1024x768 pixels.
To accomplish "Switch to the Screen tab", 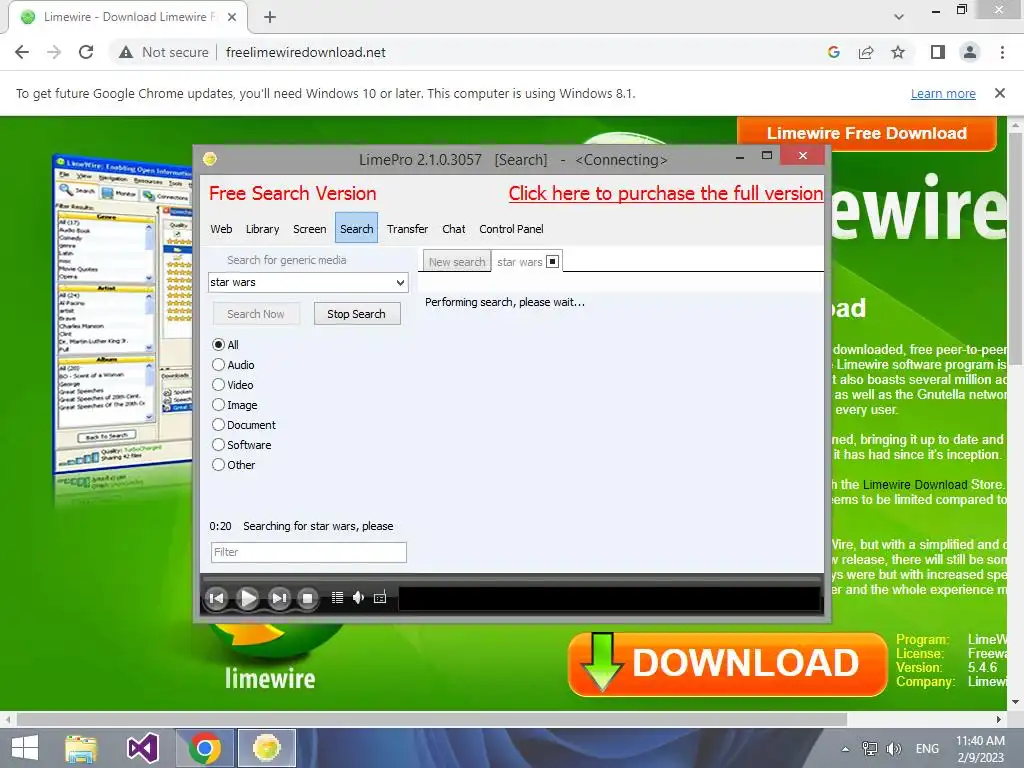I will [x=310, y=229].
